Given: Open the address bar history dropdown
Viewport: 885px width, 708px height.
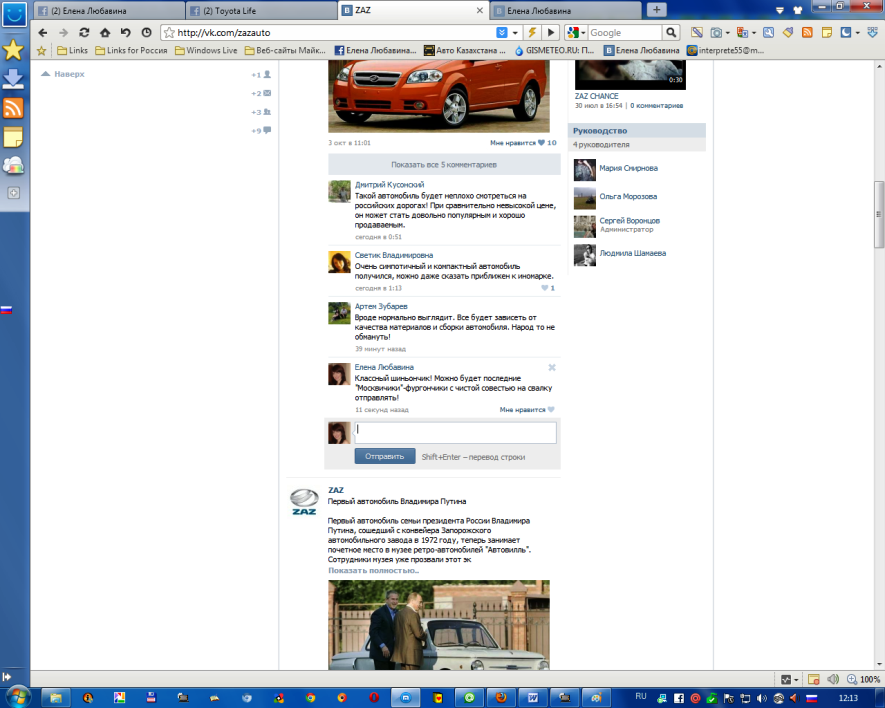Looking at the screenshot, I should click(x=515, y=33).
